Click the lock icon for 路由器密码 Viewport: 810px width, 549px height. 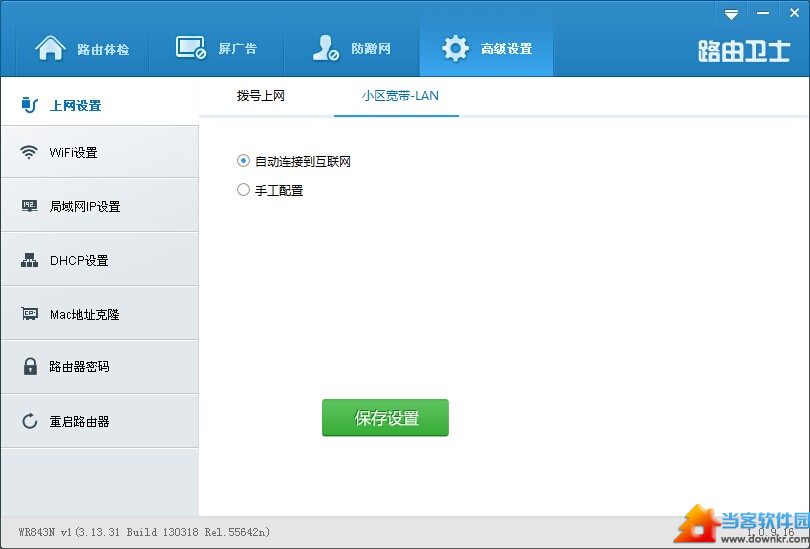point(30,367)
